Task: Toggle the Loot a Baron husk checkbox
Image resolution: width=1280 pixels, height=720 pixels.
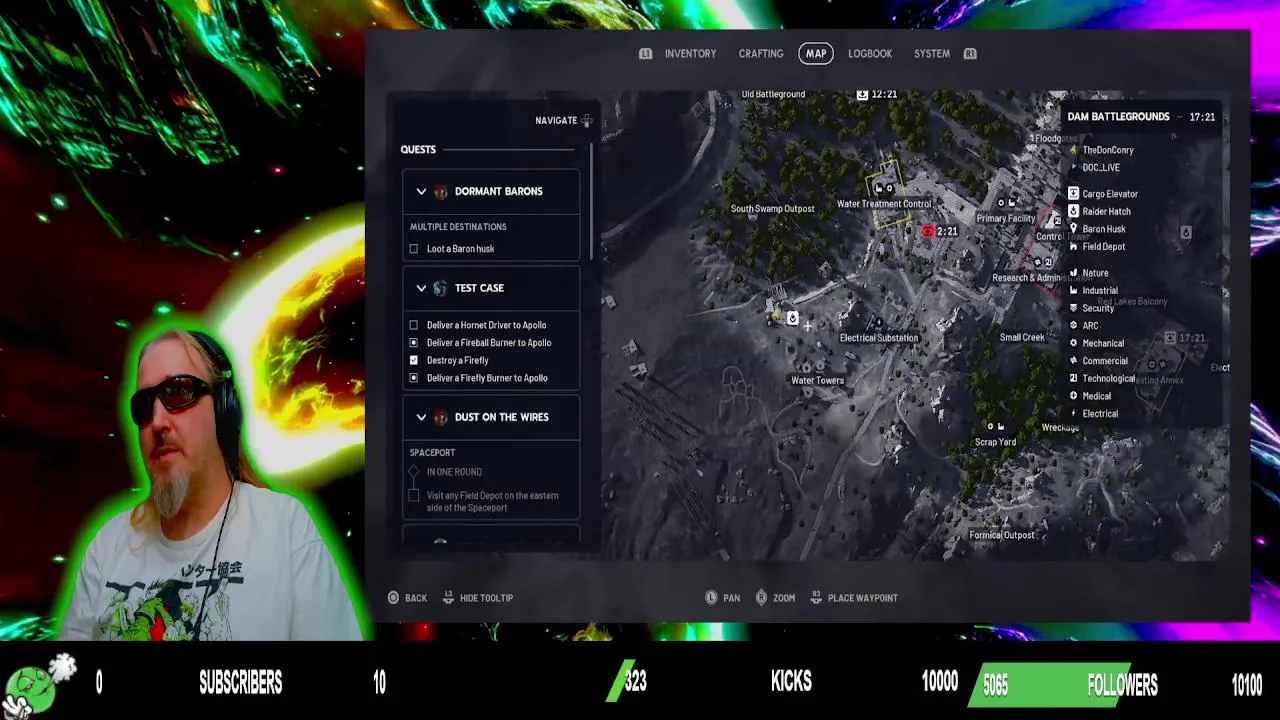Action: point(414,249)
